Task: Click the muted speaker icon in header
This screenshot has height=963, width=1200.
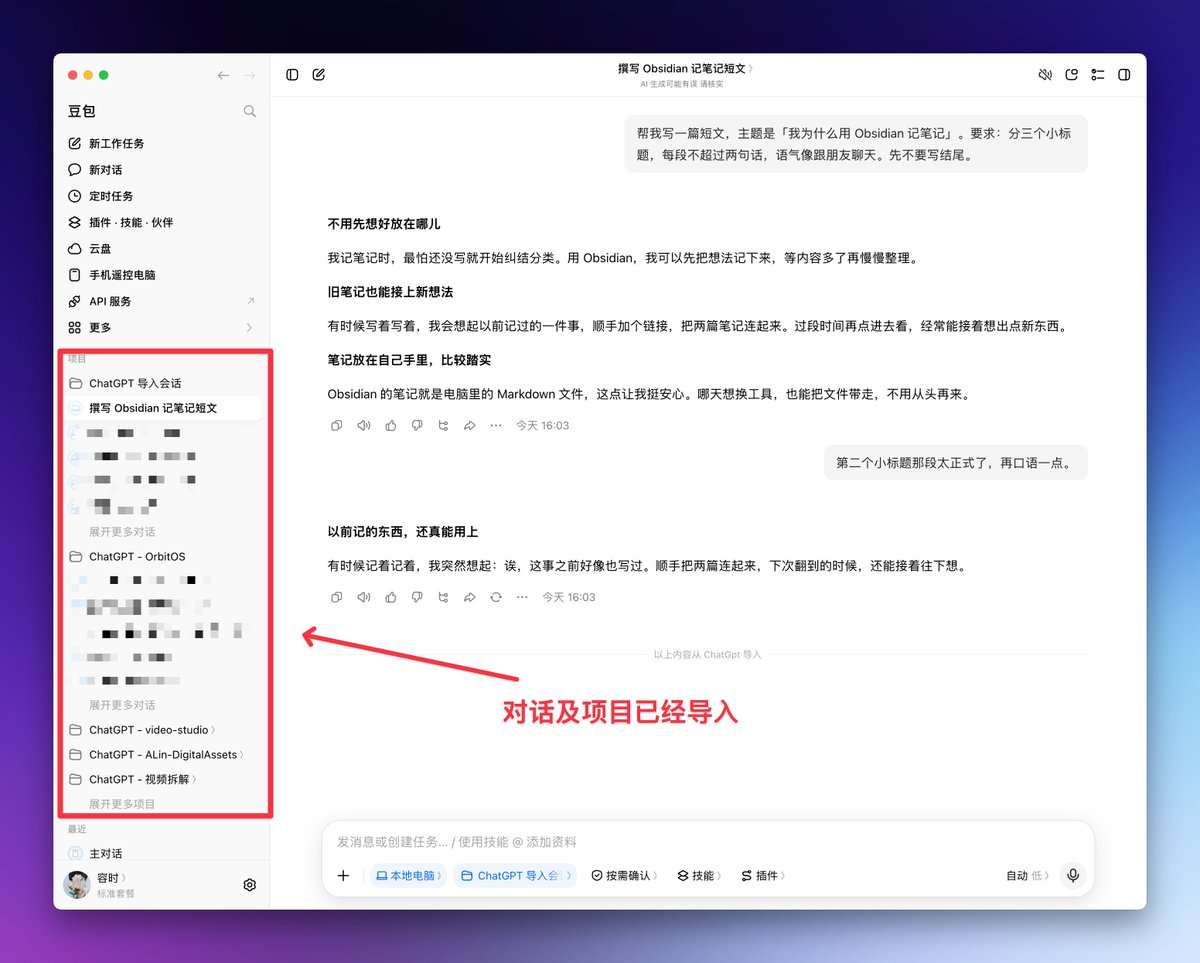Action: tap(1045, 75)
